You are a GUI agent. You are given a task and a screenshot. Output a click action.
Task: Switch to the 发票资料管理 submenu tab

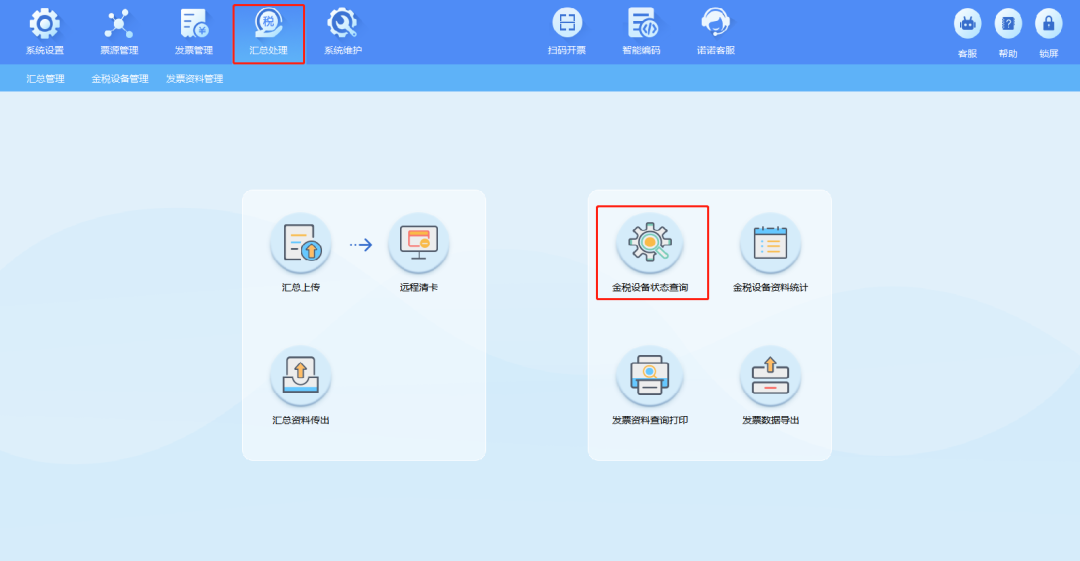point(195,78)
